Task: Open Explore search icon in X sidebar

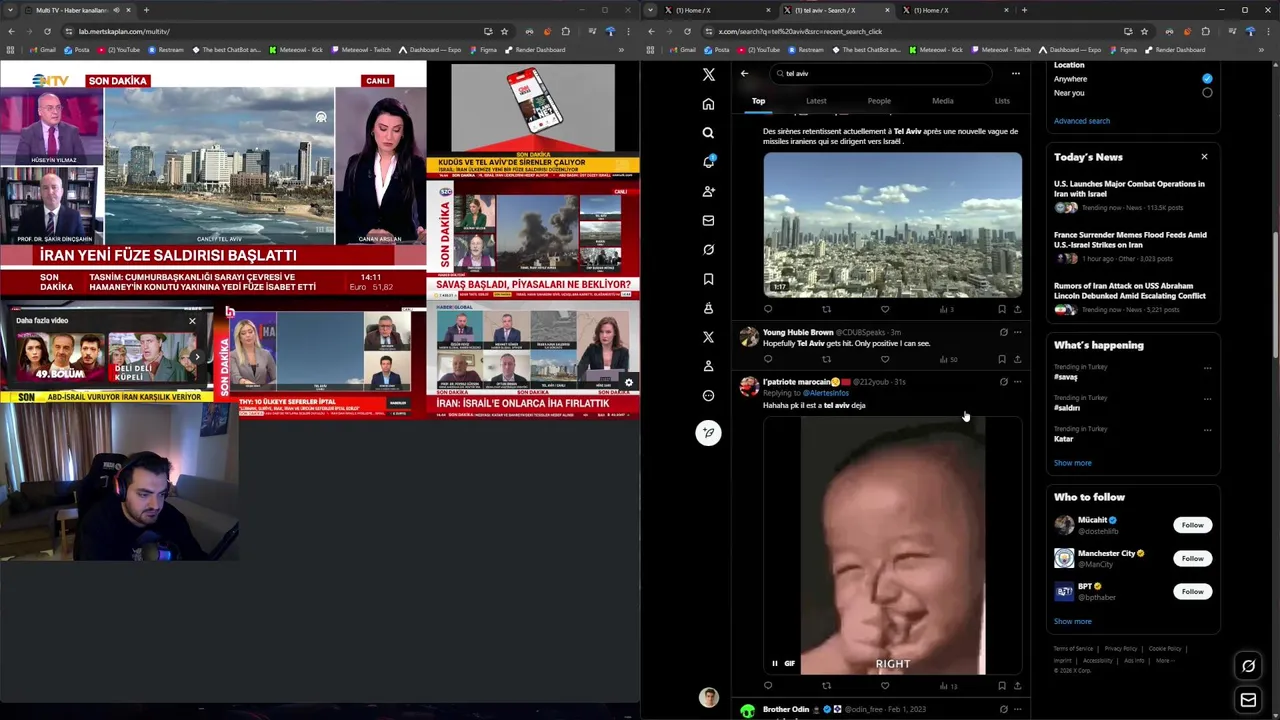Action: pyautogui.click(x=708, y=133)
